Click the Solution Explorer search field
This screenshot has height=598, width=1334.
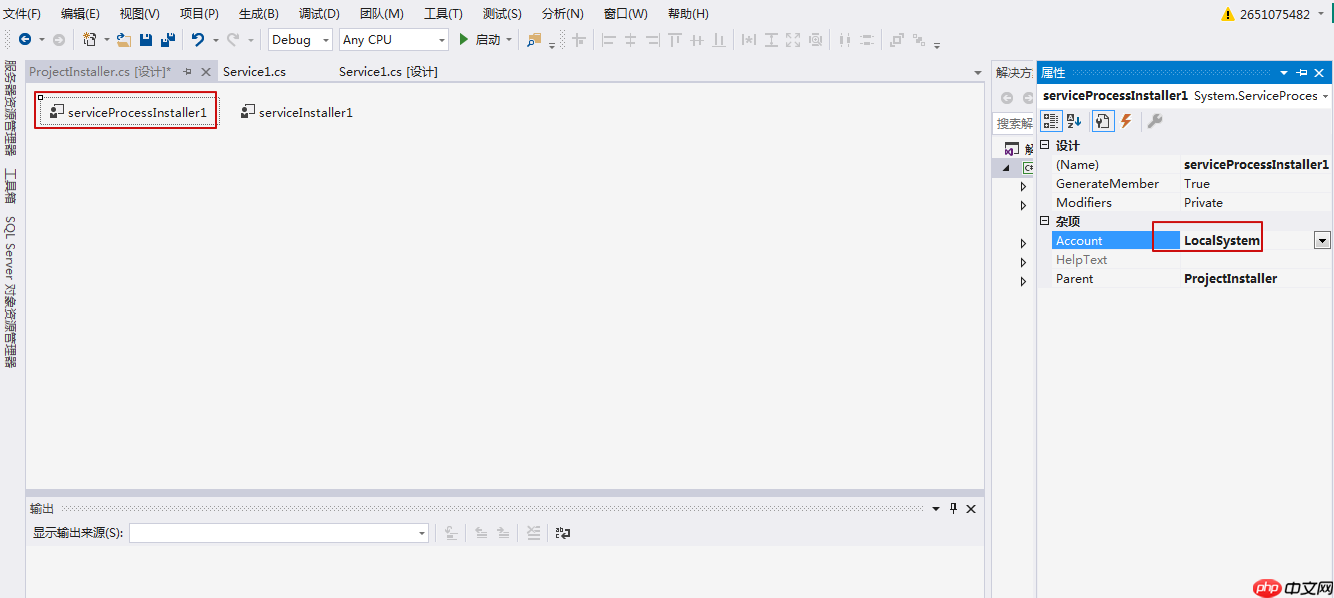1014,123
